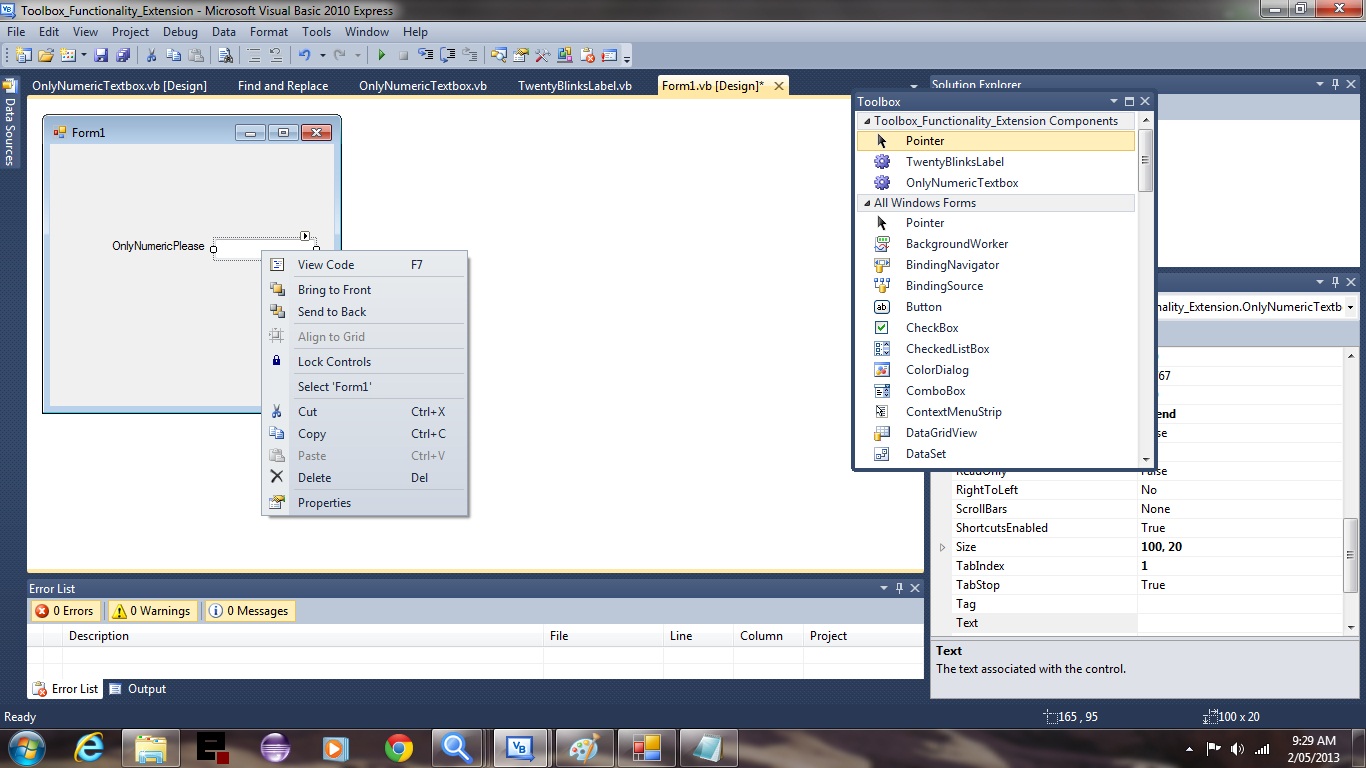Enable the 0 Messages filter
1366x768 pixels.
coord(249,610)
